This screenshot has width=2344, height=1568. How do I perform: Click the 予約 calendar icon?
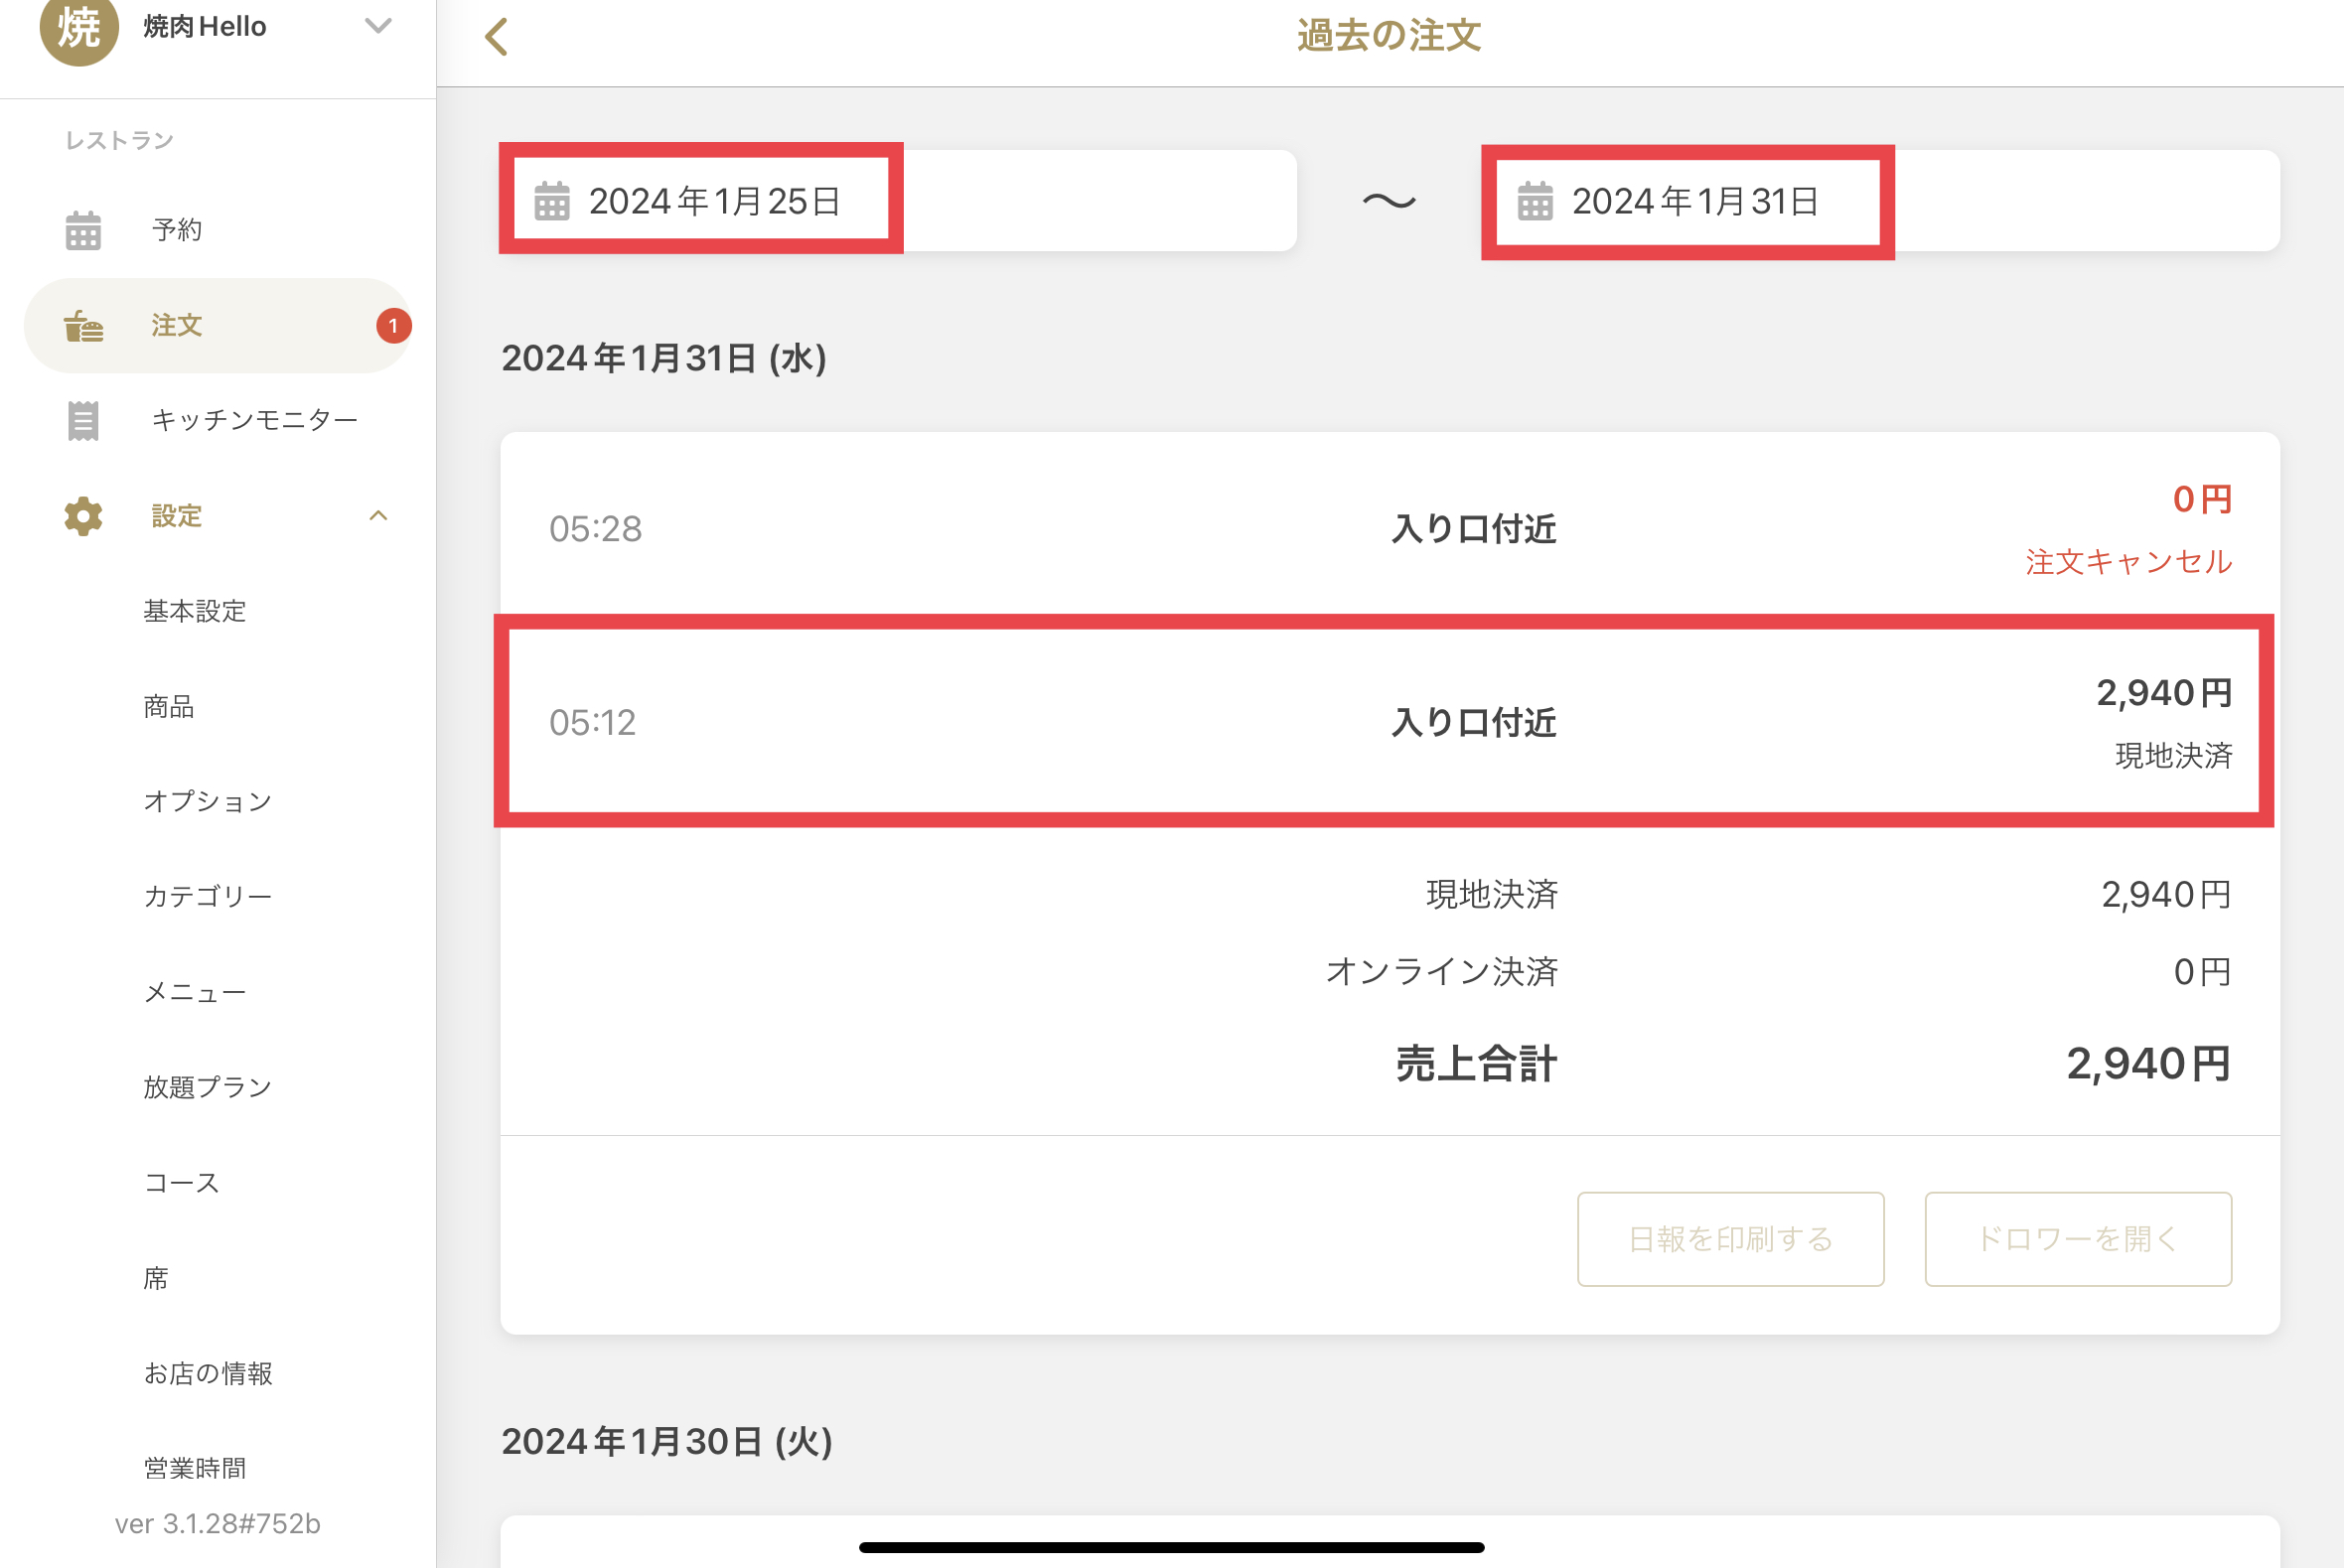tap(83, 230)
